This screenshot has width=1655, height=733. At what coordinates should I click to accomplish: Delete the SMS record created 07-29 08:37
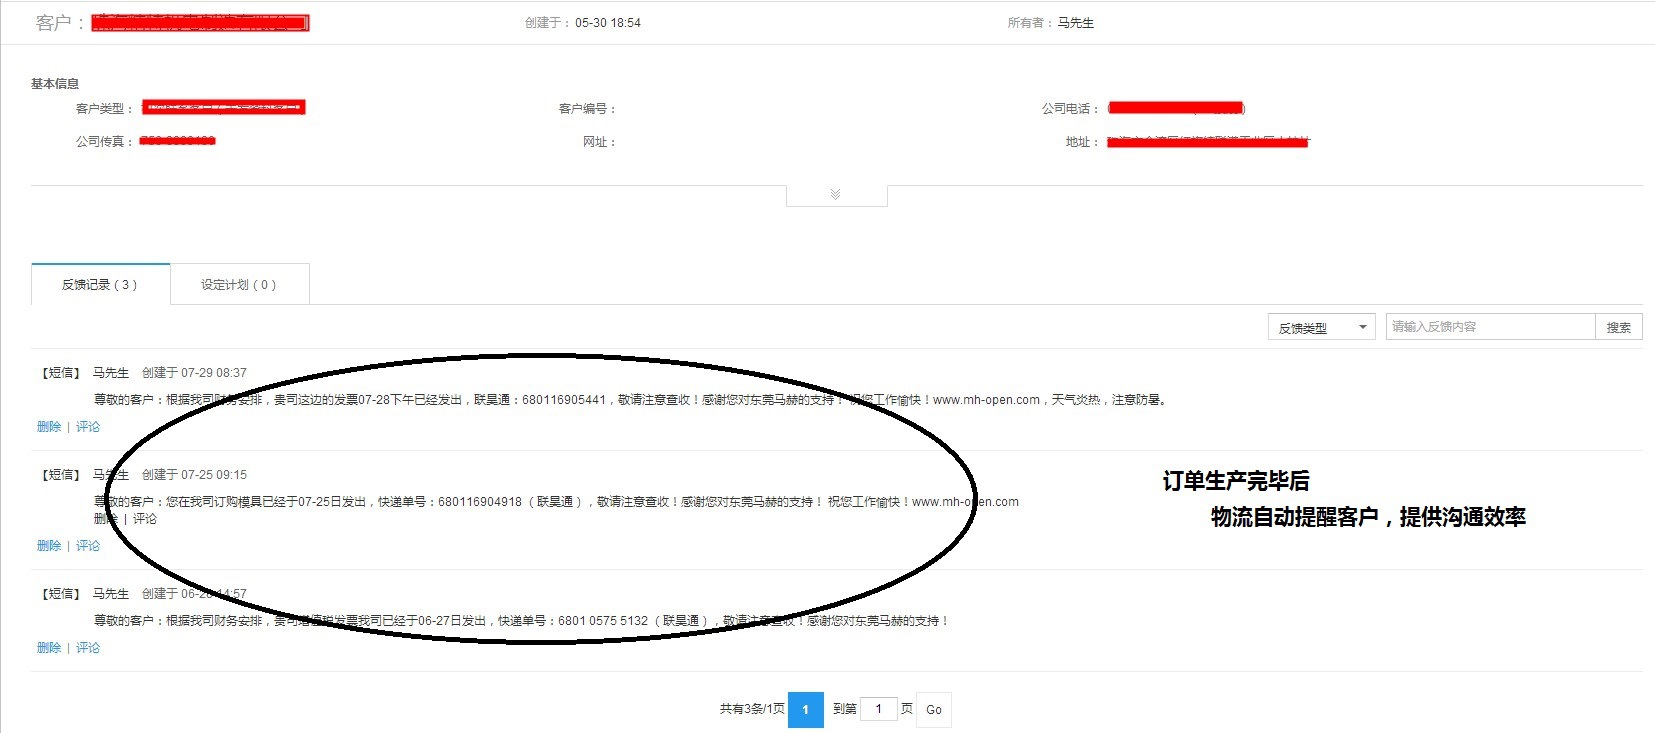[x=49, y=427]
